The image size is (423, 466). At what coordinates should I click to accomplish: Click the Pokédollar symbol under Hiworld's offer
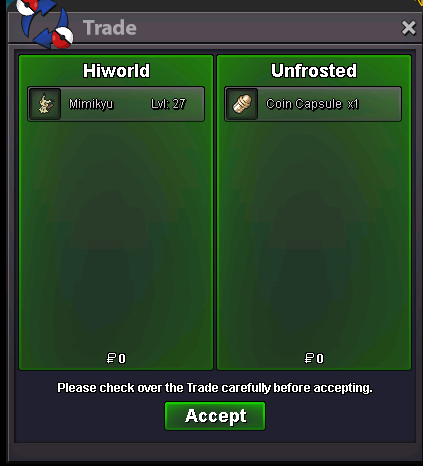click(111, 358)
